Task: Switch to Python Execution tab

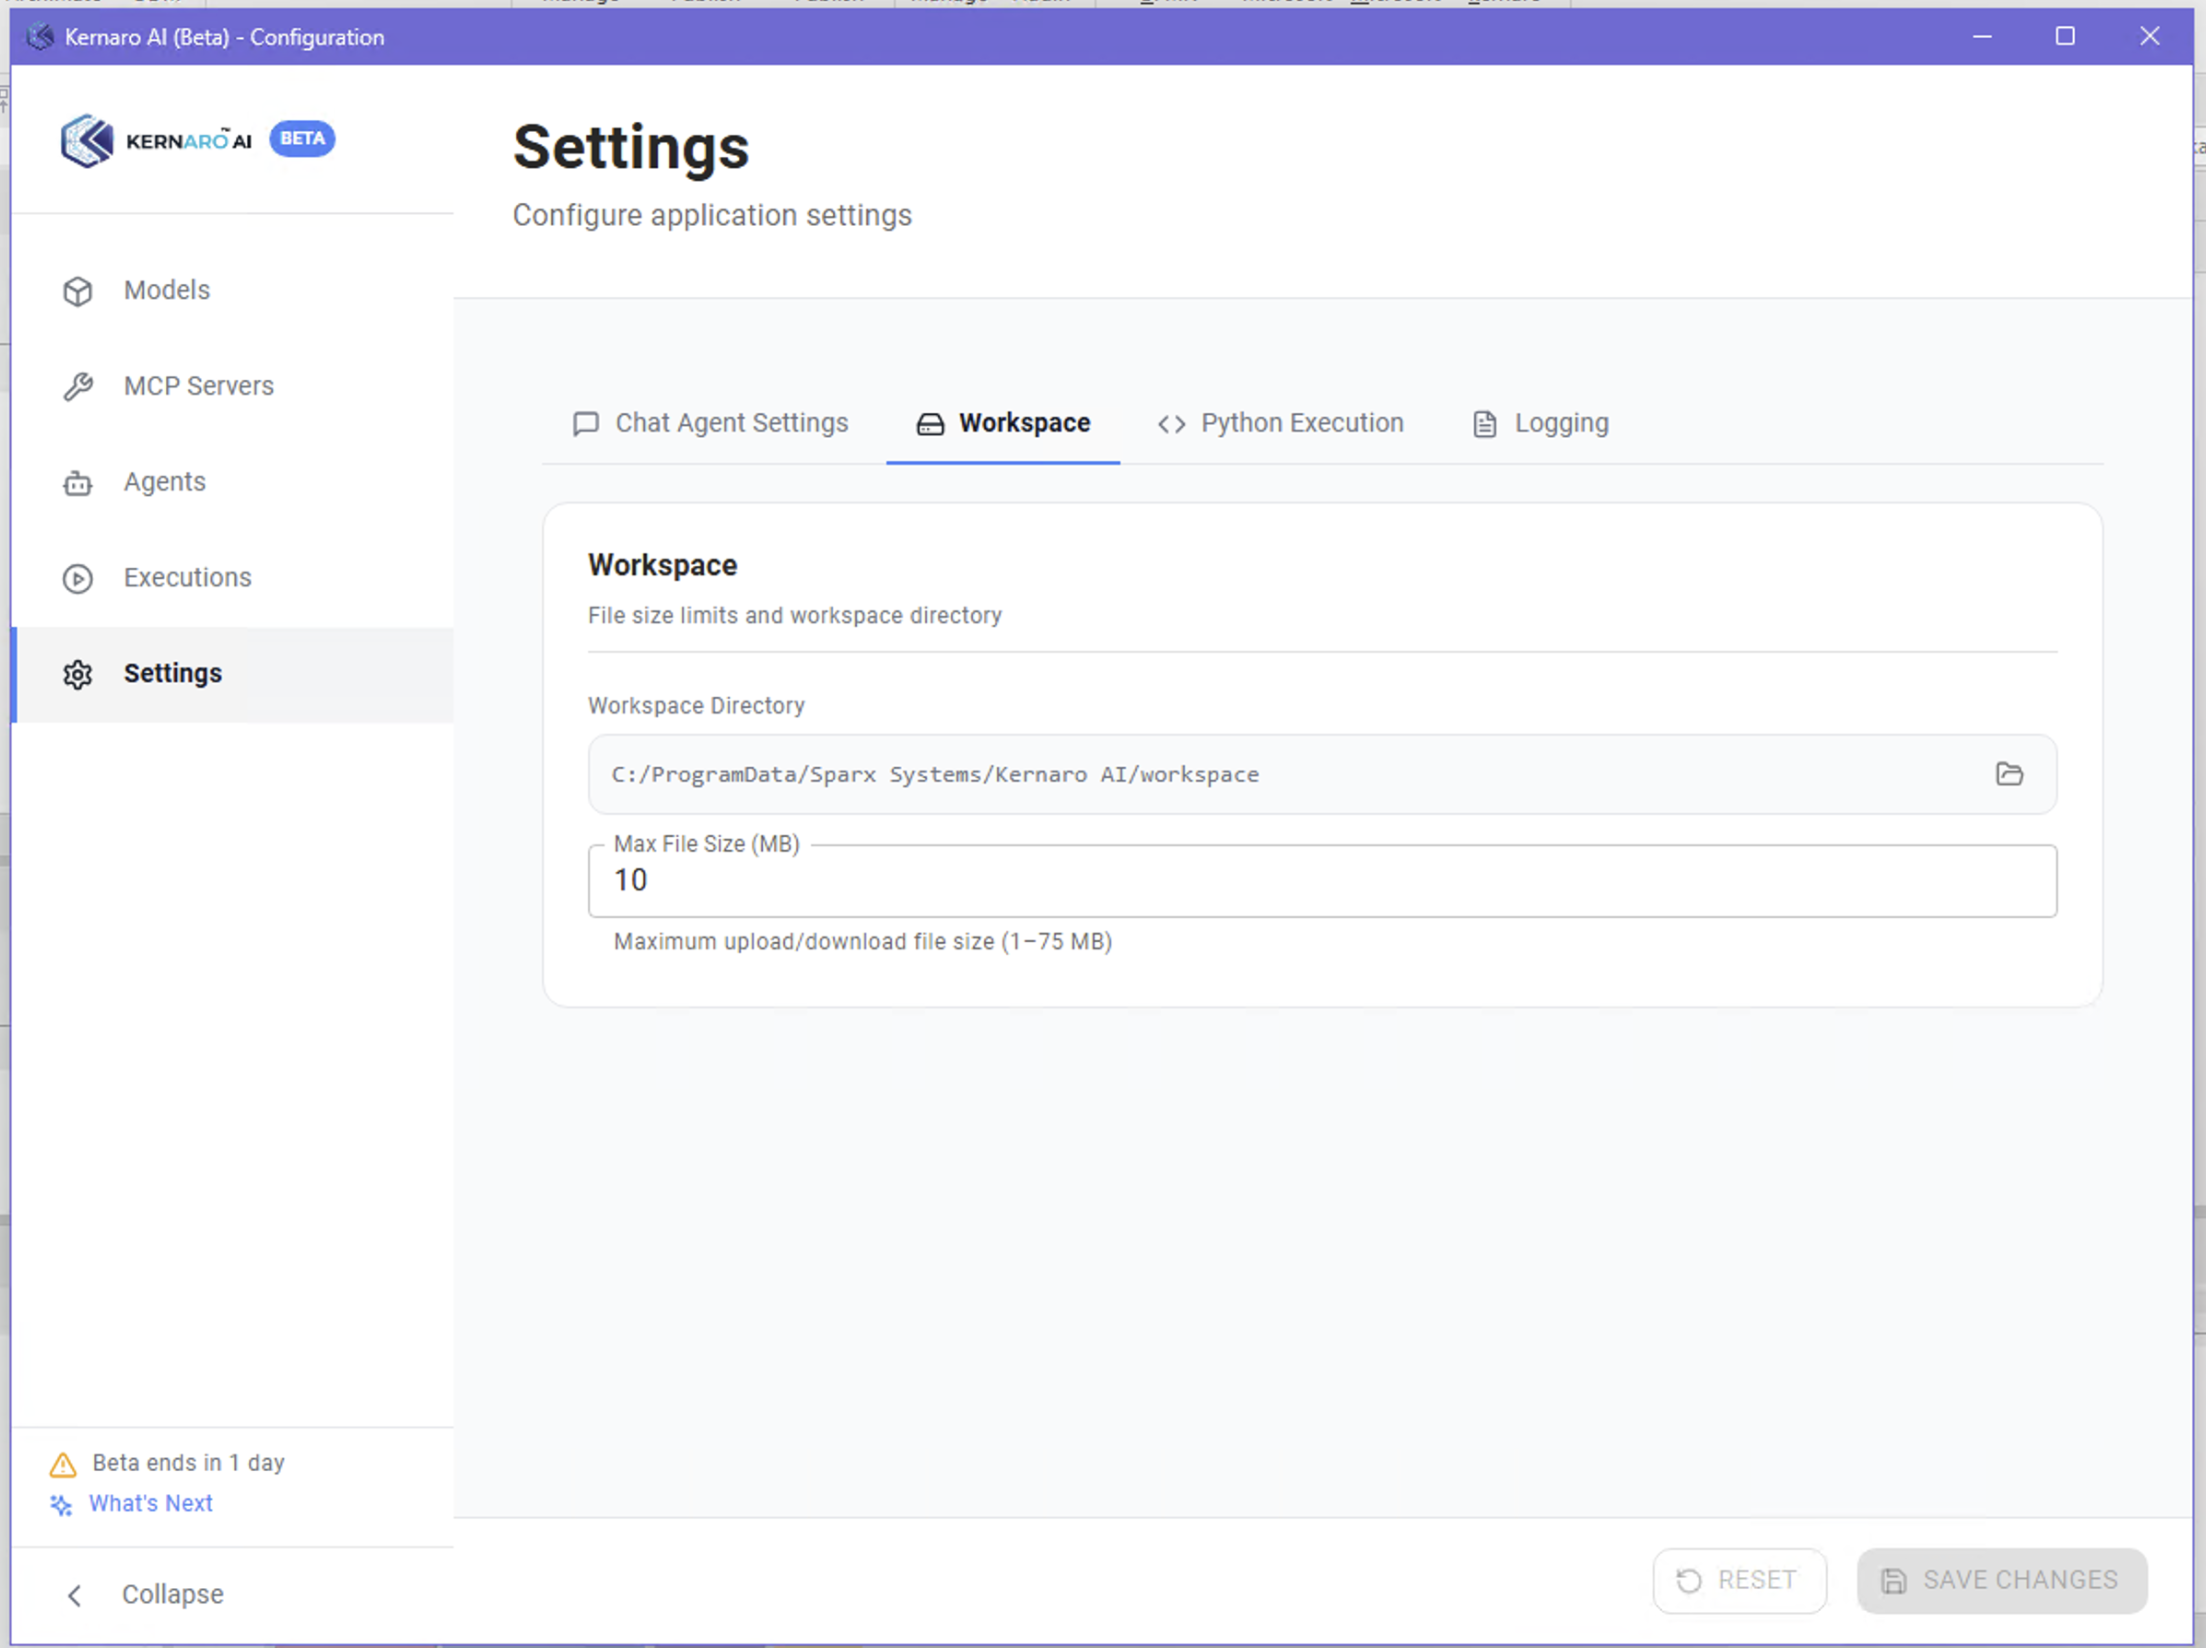Action: tap(1281, 423)
